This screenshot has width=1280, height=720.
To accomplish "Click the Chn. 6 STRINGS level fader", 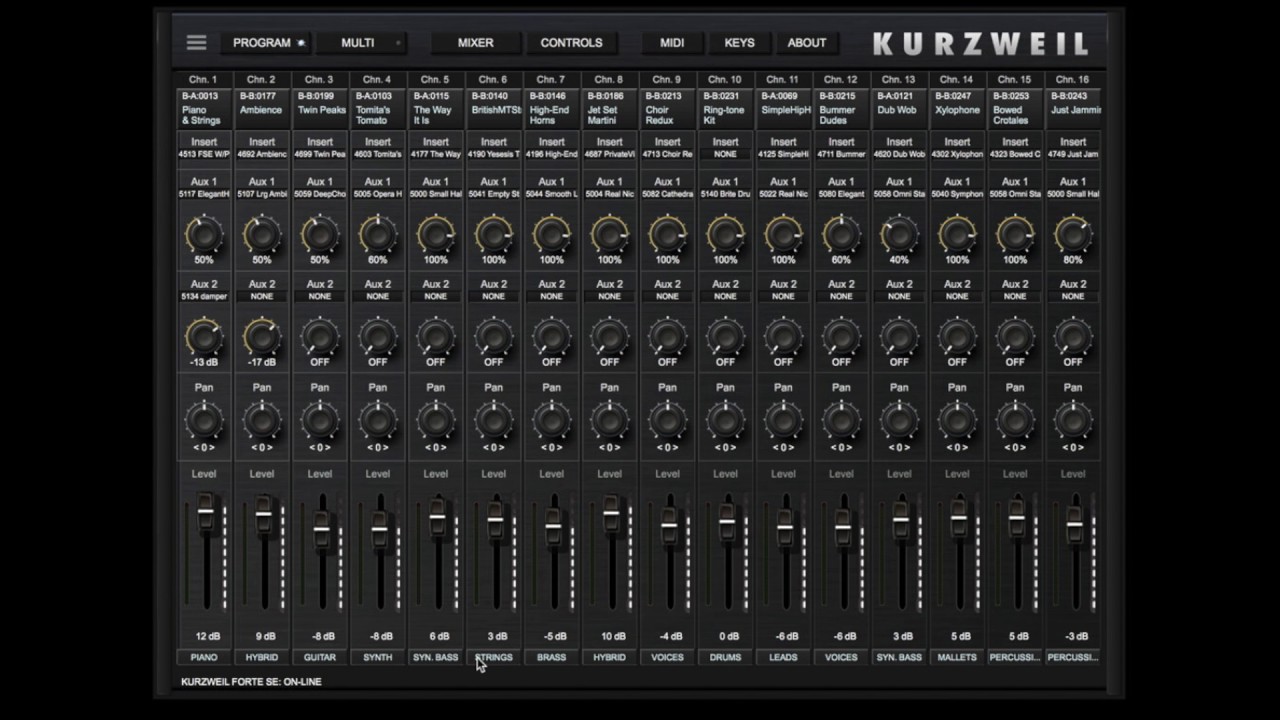I will [x=495, y=519].
